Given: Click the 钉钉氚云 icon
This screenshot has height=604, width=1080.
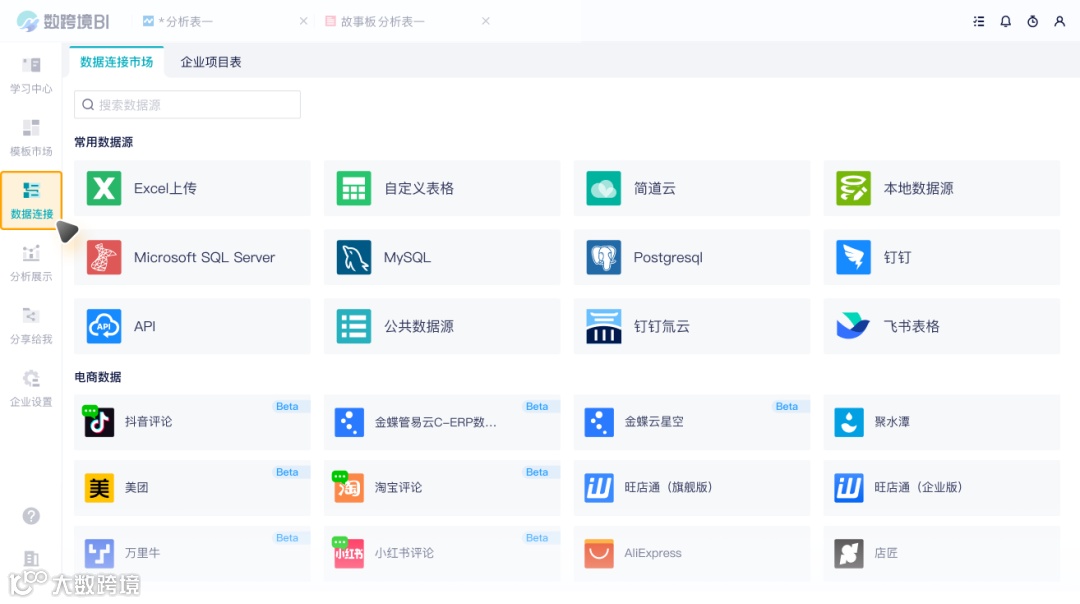Looking at the screenshot, I should (603, 326).
